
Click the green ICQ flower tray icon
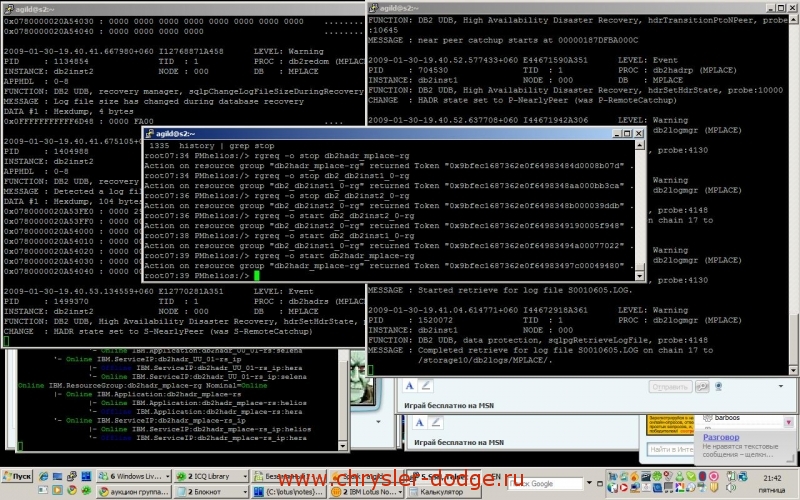(657, 477)
